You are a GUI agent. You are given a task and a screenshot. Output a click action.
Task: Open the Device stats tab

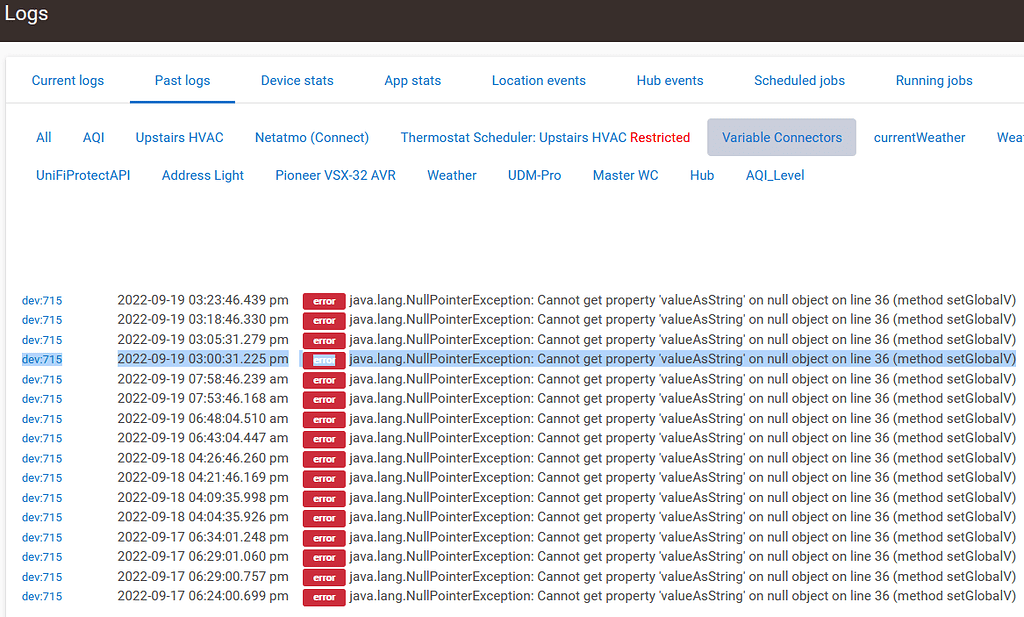click(x=296, y=80)
